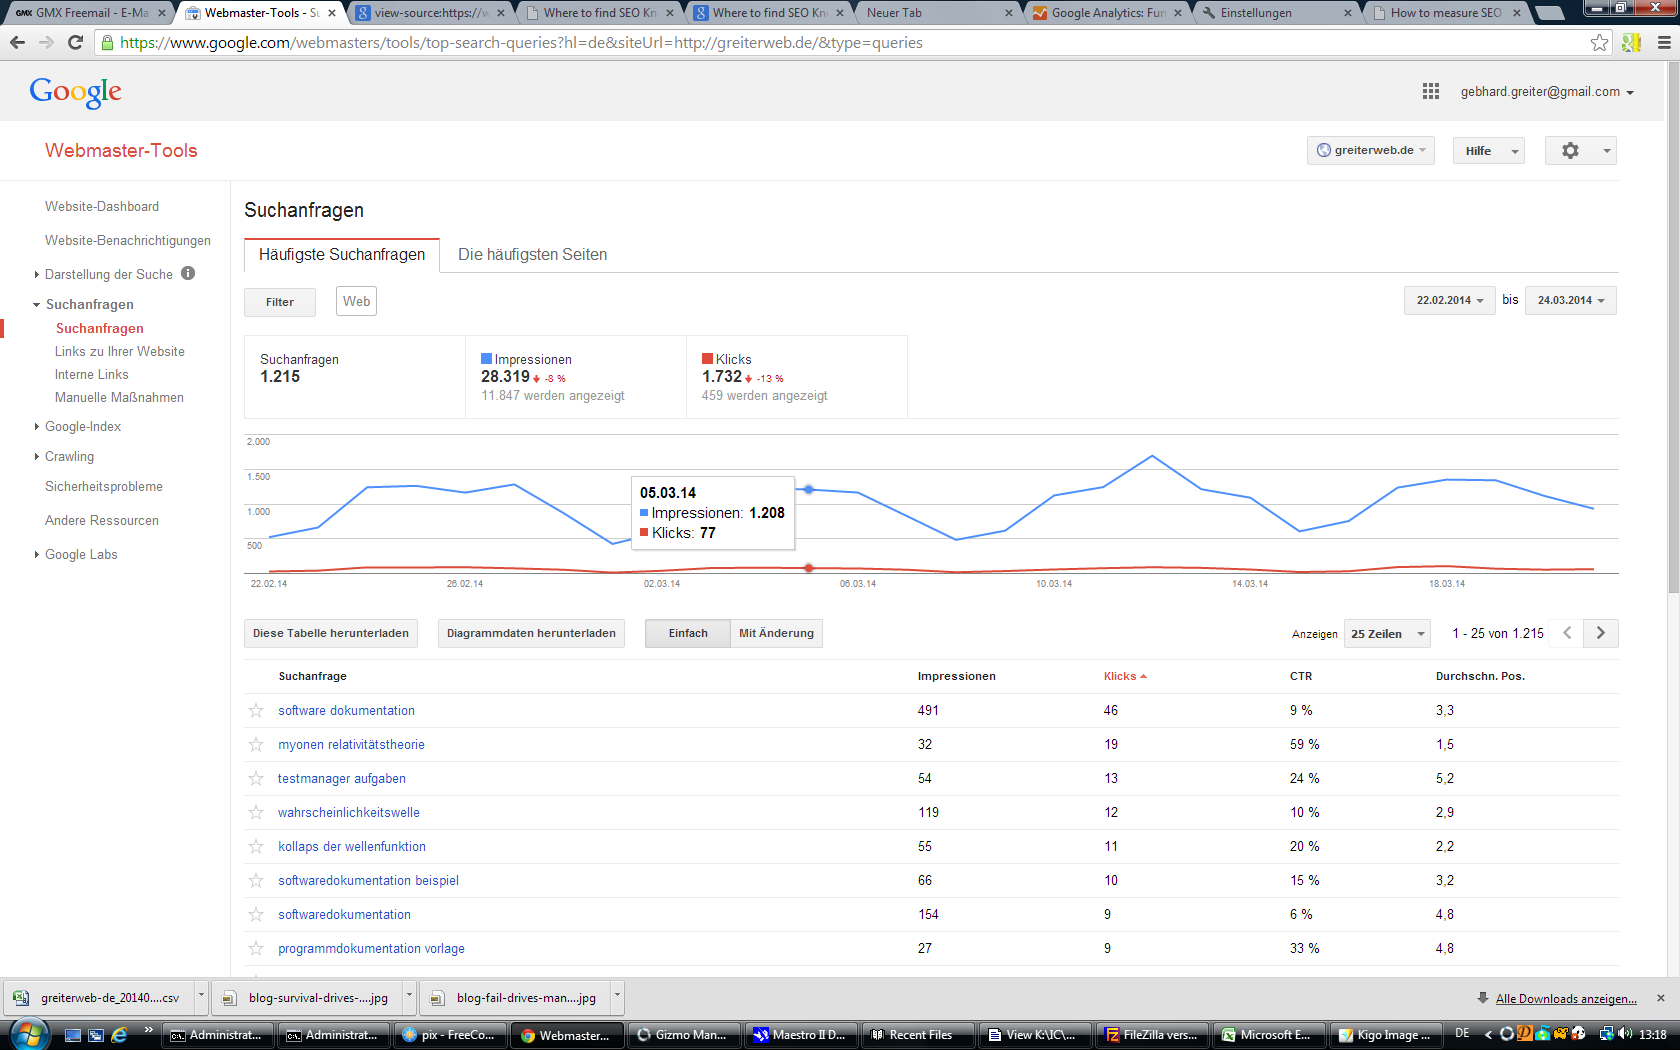The width and height of the screenshot is (1680, 1050).
Task: Click the info icon beside Darstellung der Suche
Action: pyautogui.click(x=188, y=273)
